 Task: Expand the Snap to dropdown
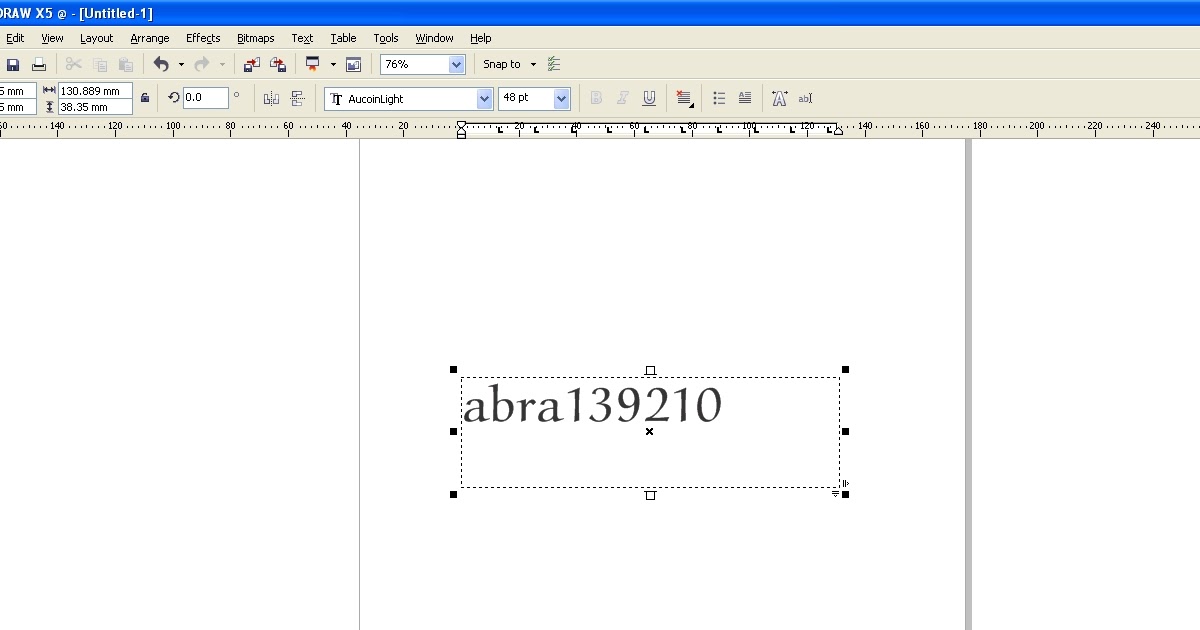coord(533,64)
